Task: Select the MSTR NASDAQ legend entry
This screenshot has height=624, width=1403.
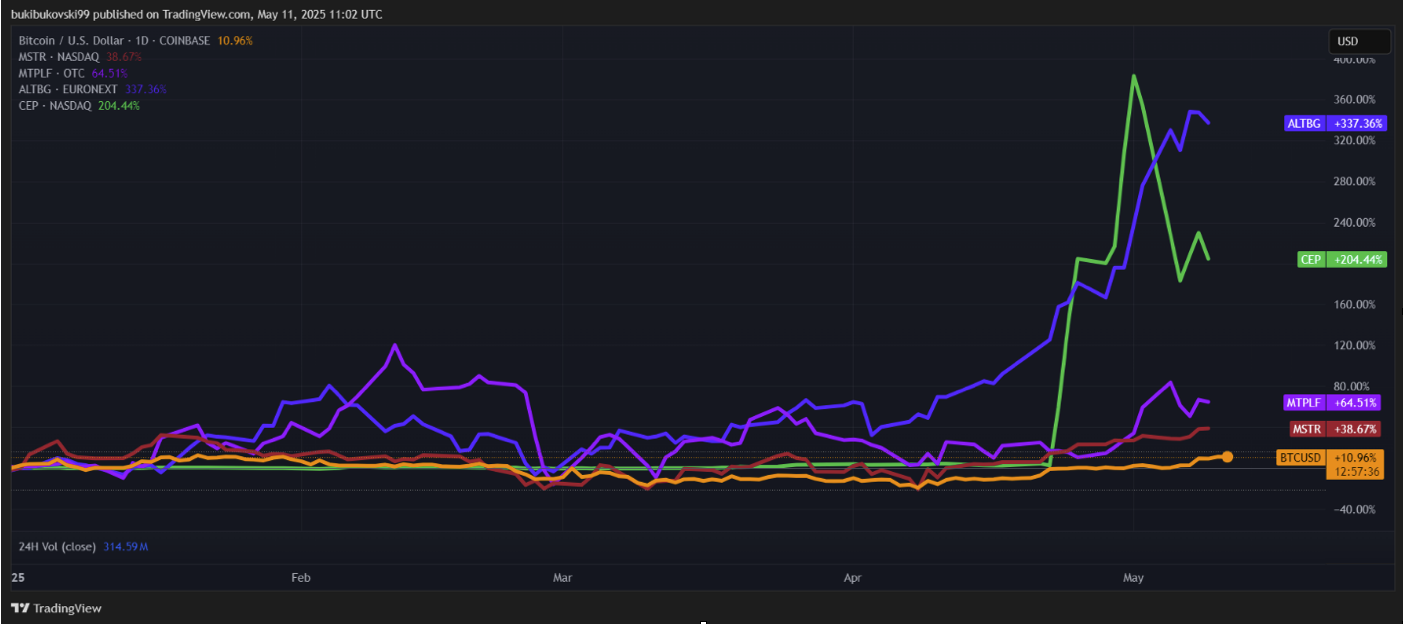Action: click(x=59, y=57)
